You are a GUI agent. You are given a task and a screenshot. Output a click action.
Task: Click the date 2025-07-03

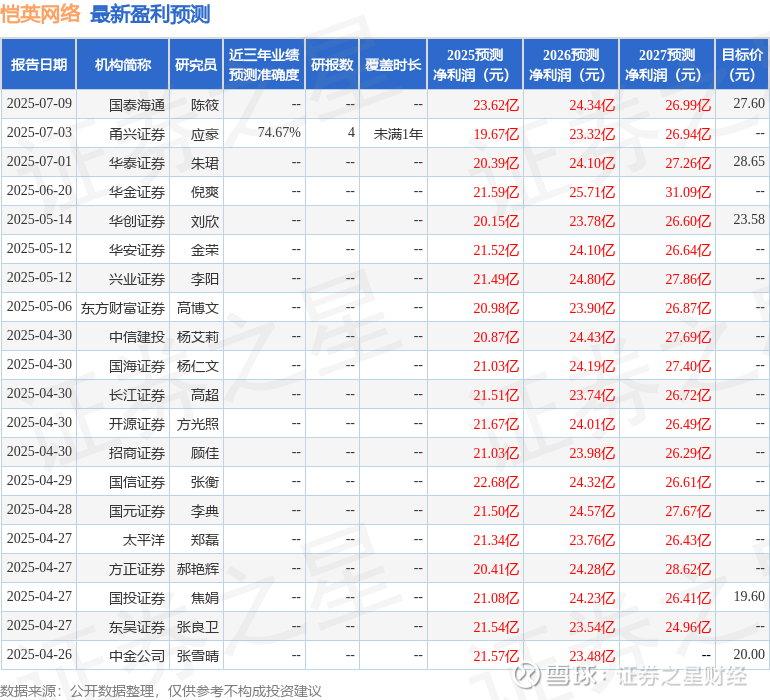39,132
